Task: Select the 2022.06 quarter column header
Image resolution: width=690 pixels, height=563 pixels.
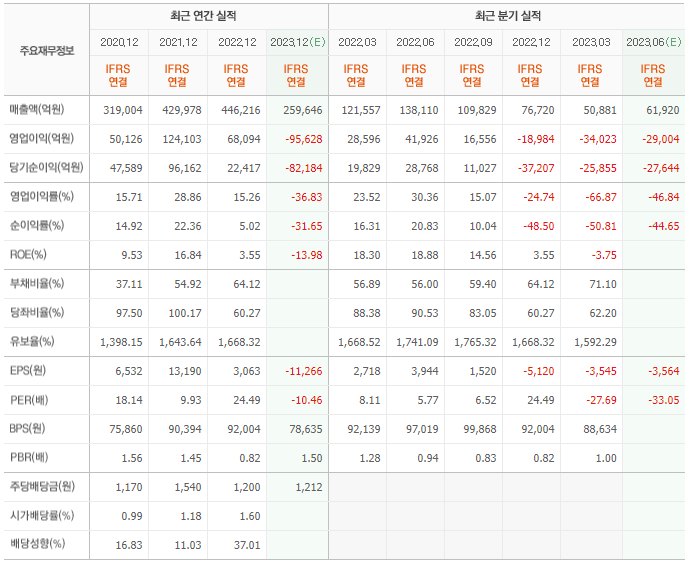Action: pyautogui.click(x=415, y=42)
